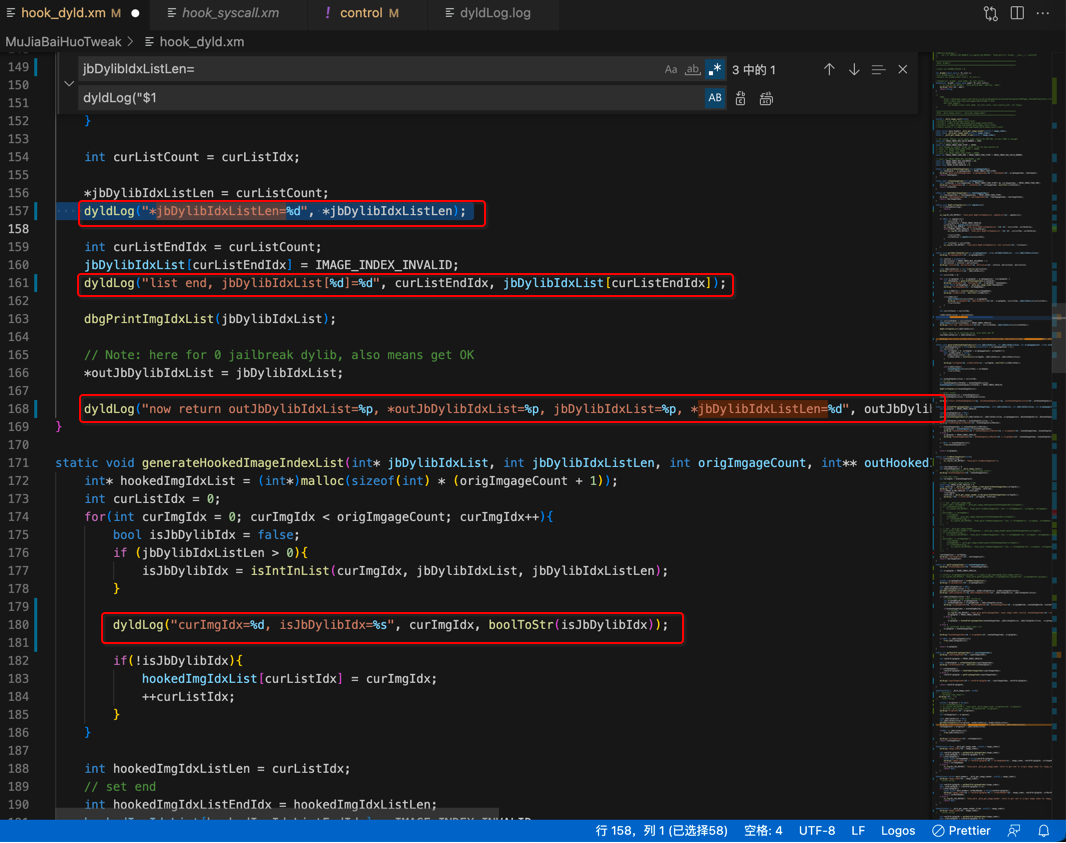Select the Logos language mode
This screenshot has width=1066, height=843.
(897, 831)
